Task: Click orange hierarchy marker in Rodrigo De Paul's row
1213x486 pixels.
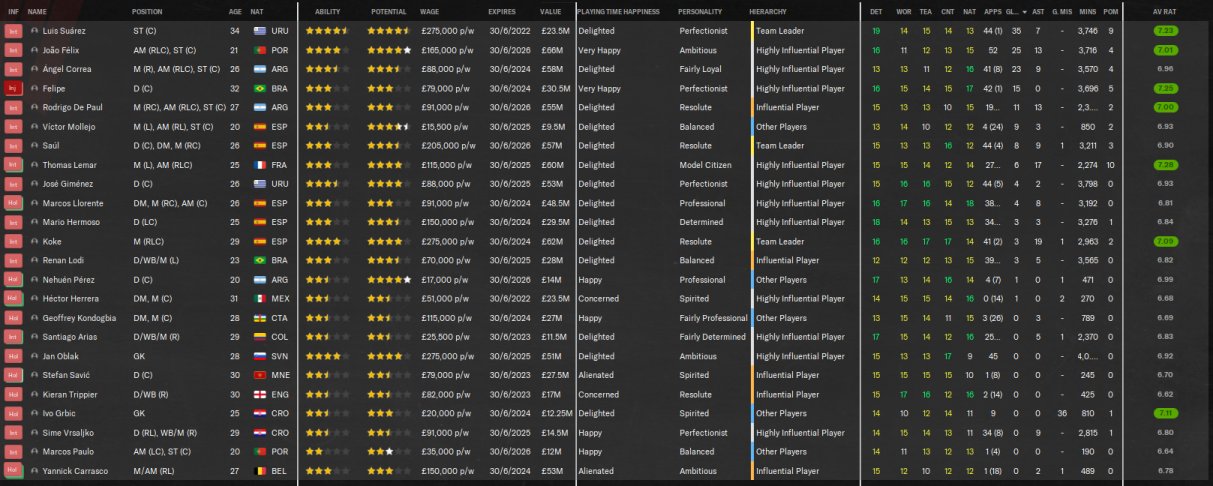Action: coord(751,107)
